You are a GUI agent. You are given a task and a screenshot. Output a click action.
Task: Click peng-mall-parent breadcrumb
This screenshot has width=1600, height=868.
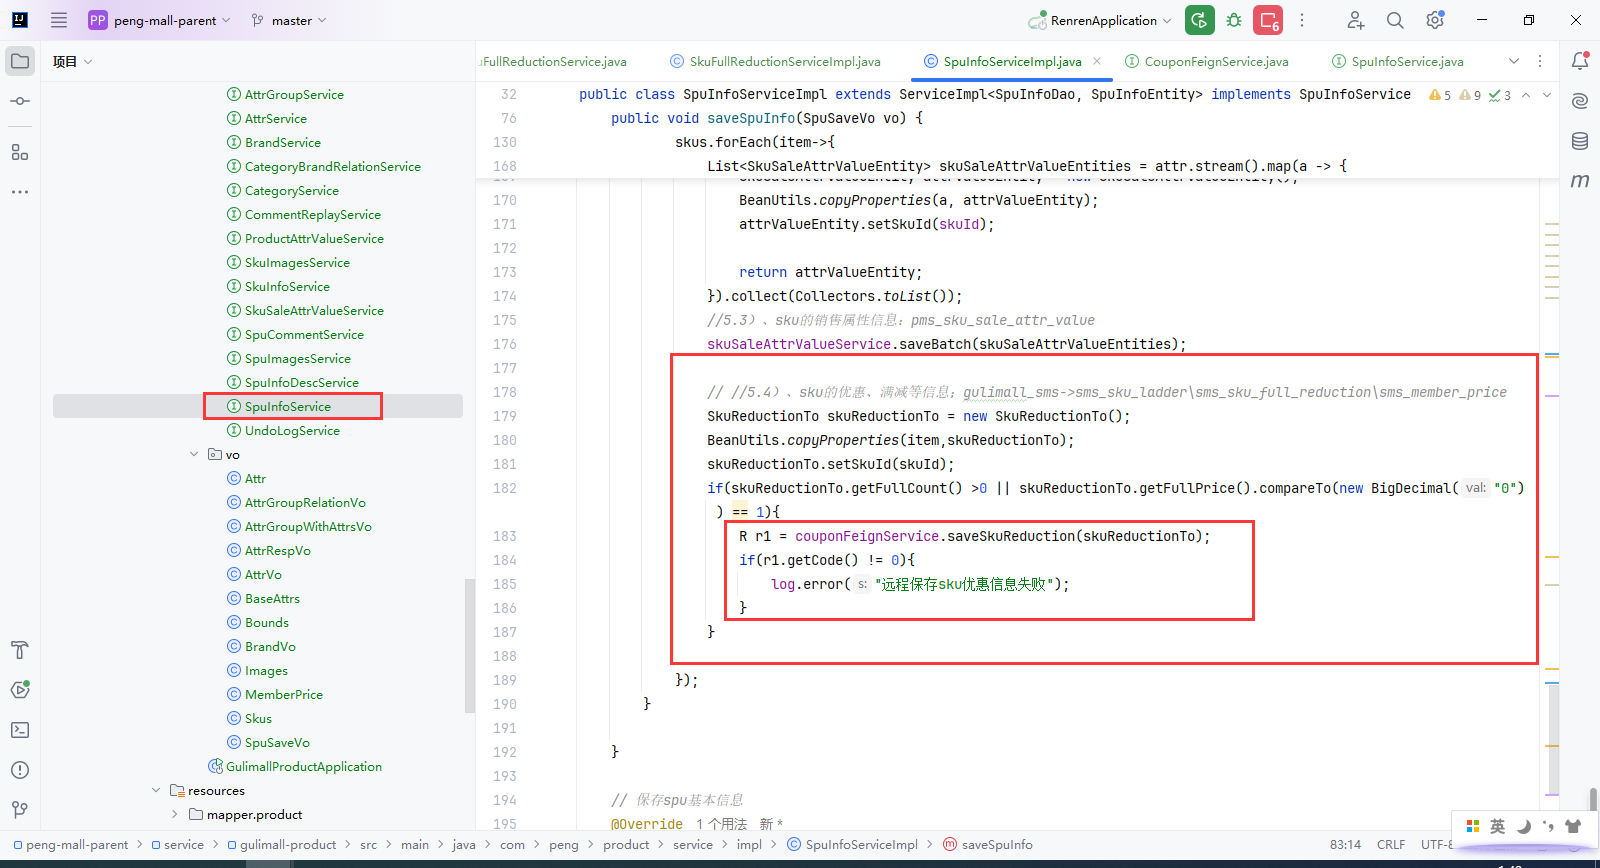coord(69,844)
